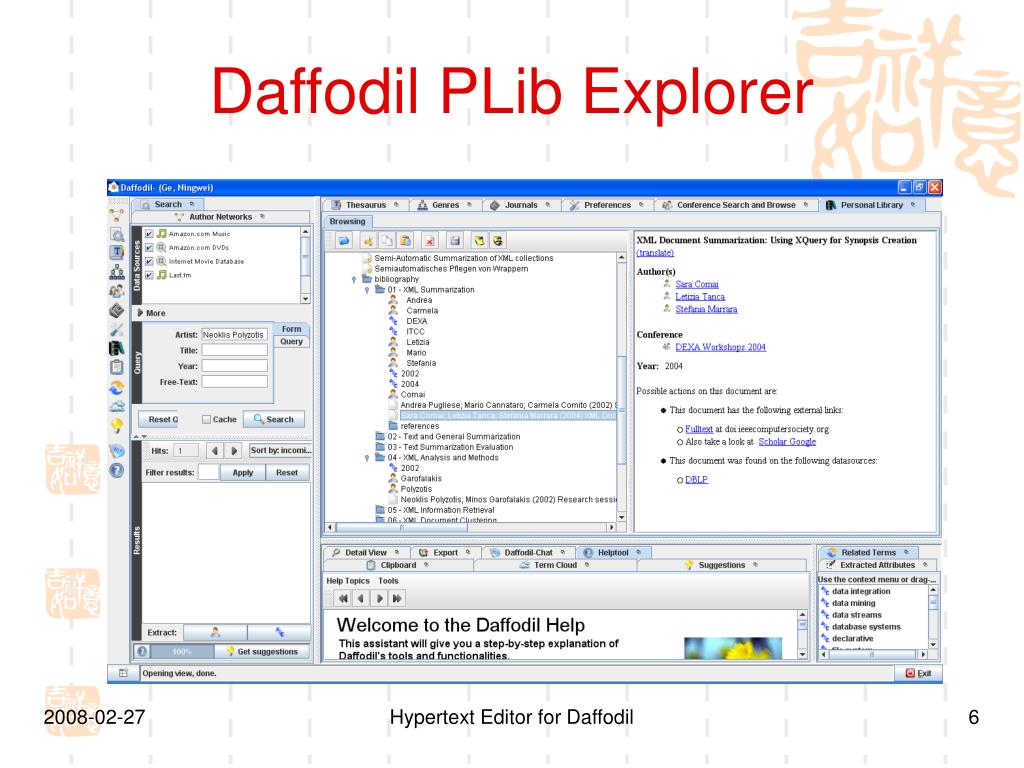This screenshot has height=768, width=1024.
Task: Open the people/co-authors sidebar icon
Action: point(117,291)
